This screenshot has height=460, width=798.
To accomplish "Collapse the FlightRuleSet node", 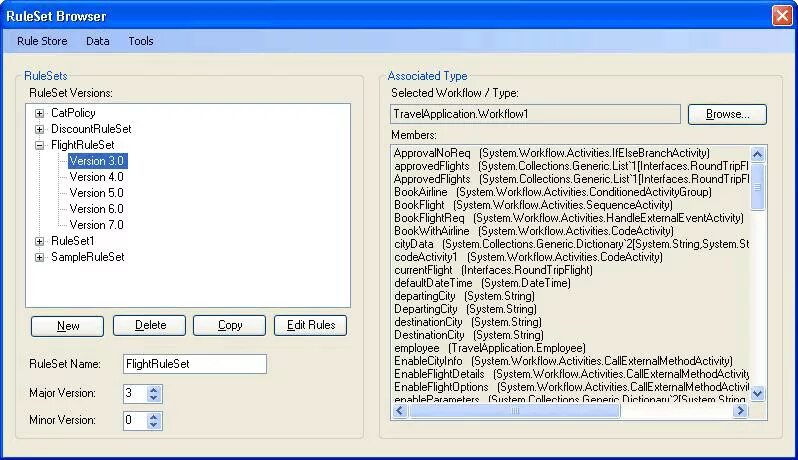I will [39, 145].
